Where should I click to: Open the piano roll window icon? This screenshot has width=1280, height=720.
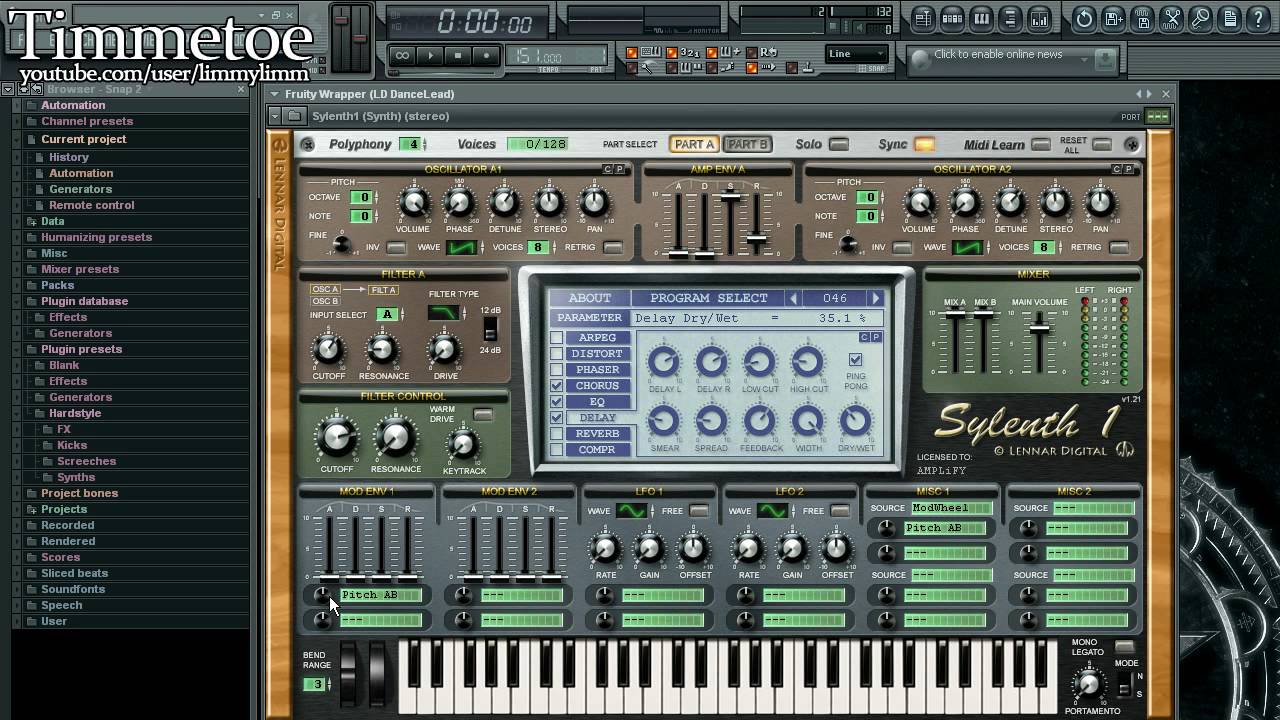pos(981,19)
